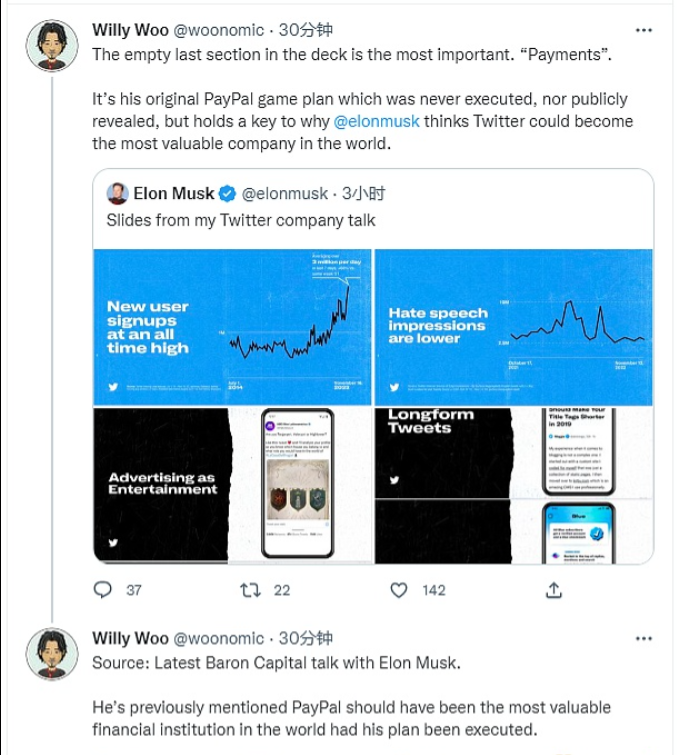Viewport: 678px width, 755px height.
Task: Click the 142 likes count
Action: 433,590
